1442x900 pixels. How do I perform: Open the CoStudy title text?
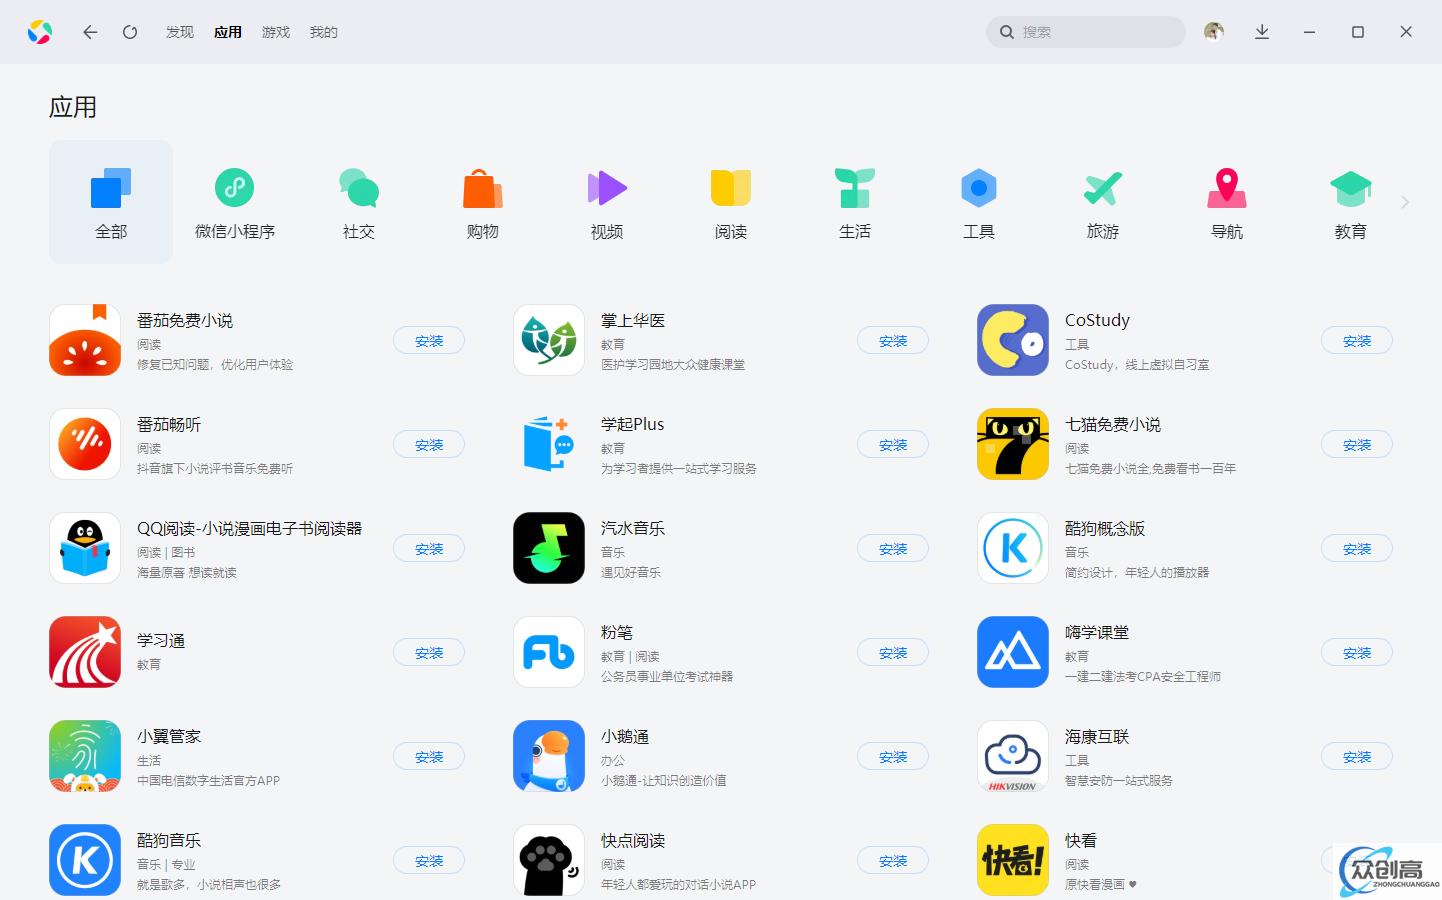pyautogui.click(x=1097, y=320)
